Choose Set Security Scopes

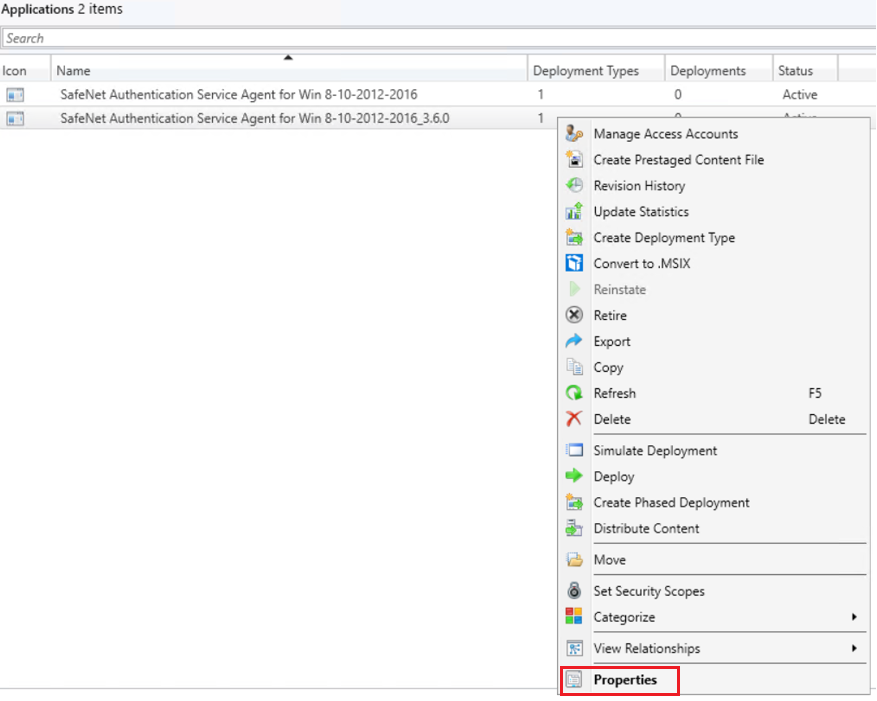pos(714,591)
